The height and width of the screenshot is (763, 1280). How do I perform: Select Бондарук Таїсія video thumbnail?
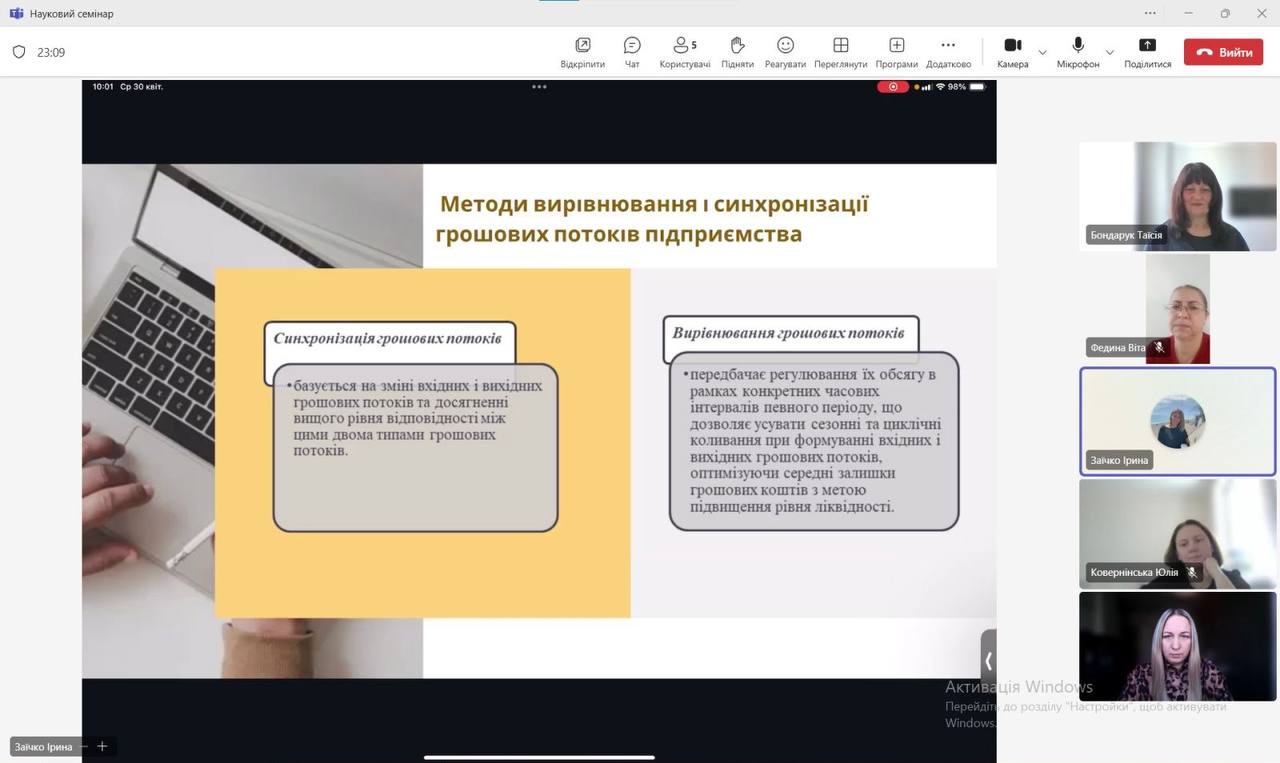[x=1177, y=196]
